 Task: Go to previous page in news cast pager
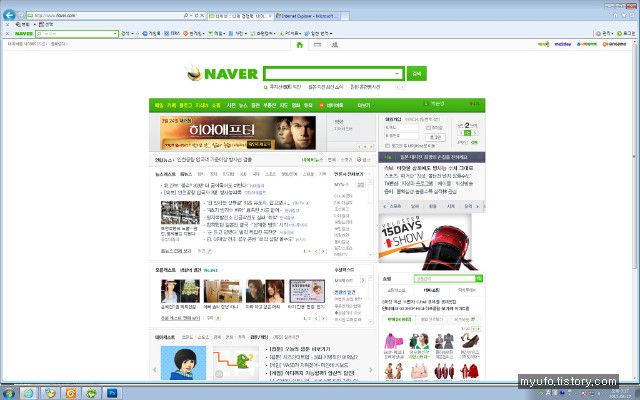pos(316,251)
